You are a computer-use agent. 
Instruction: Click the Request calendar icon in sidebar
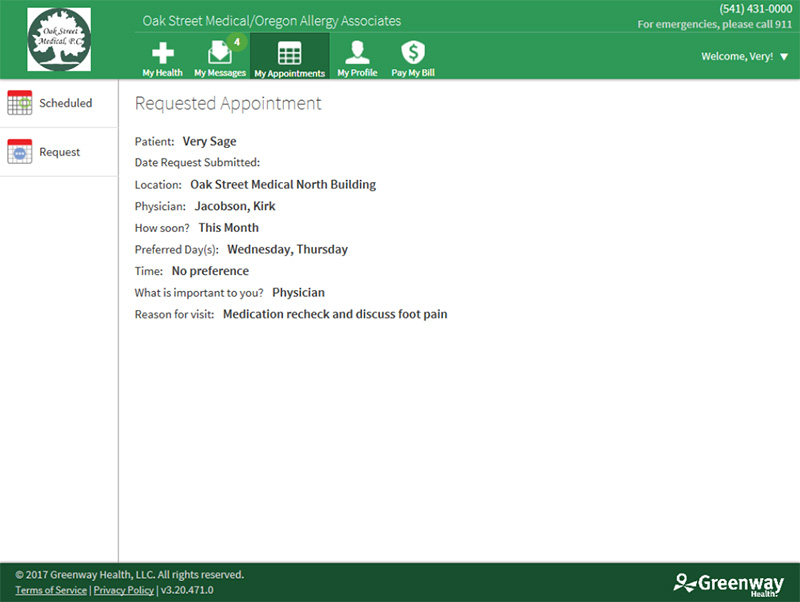20,152
